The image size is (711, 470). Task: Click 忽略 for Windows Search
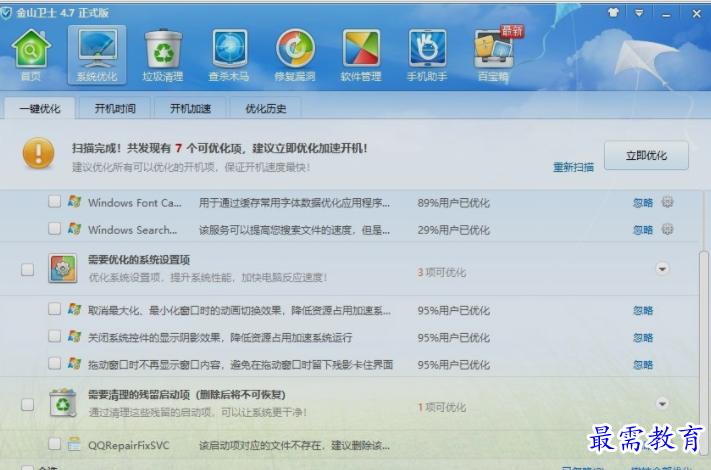[x=643, y=230]
